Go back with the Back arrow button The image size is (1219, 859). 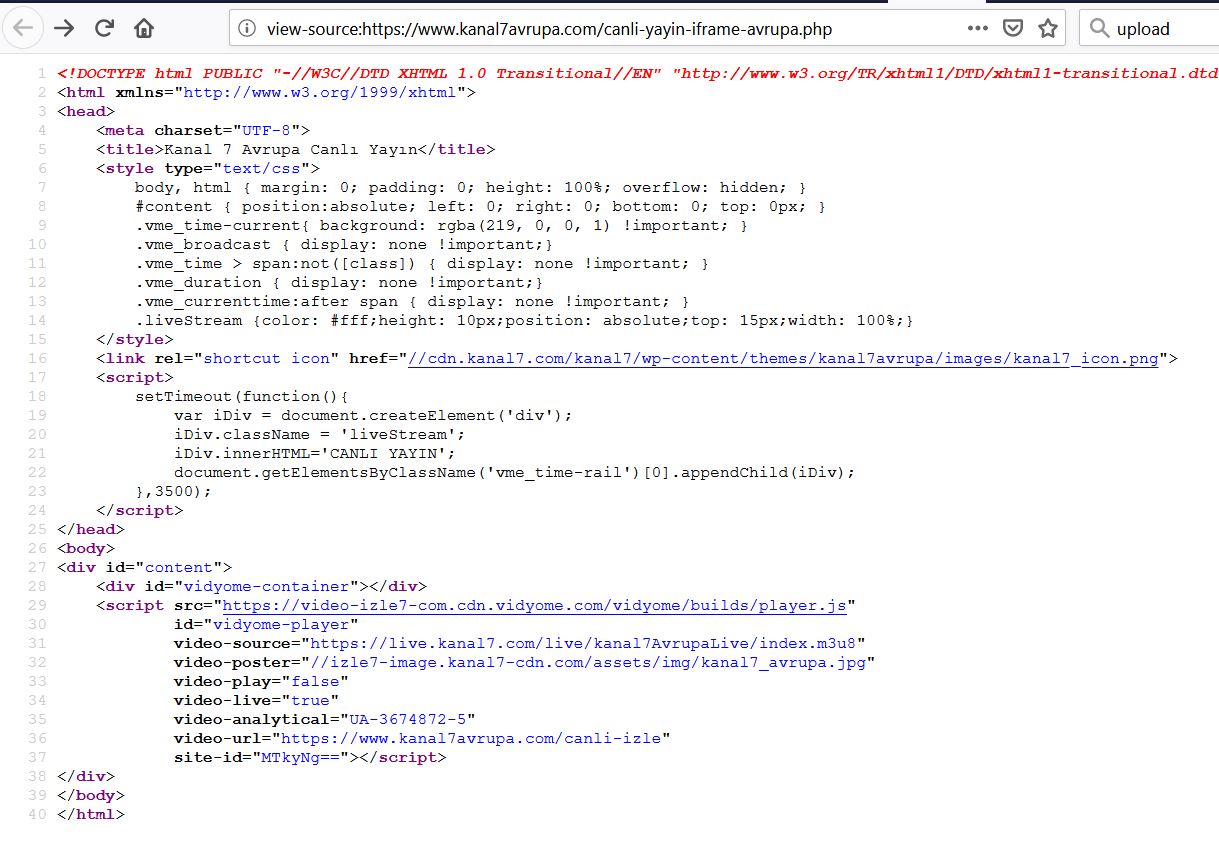point(24,28)
